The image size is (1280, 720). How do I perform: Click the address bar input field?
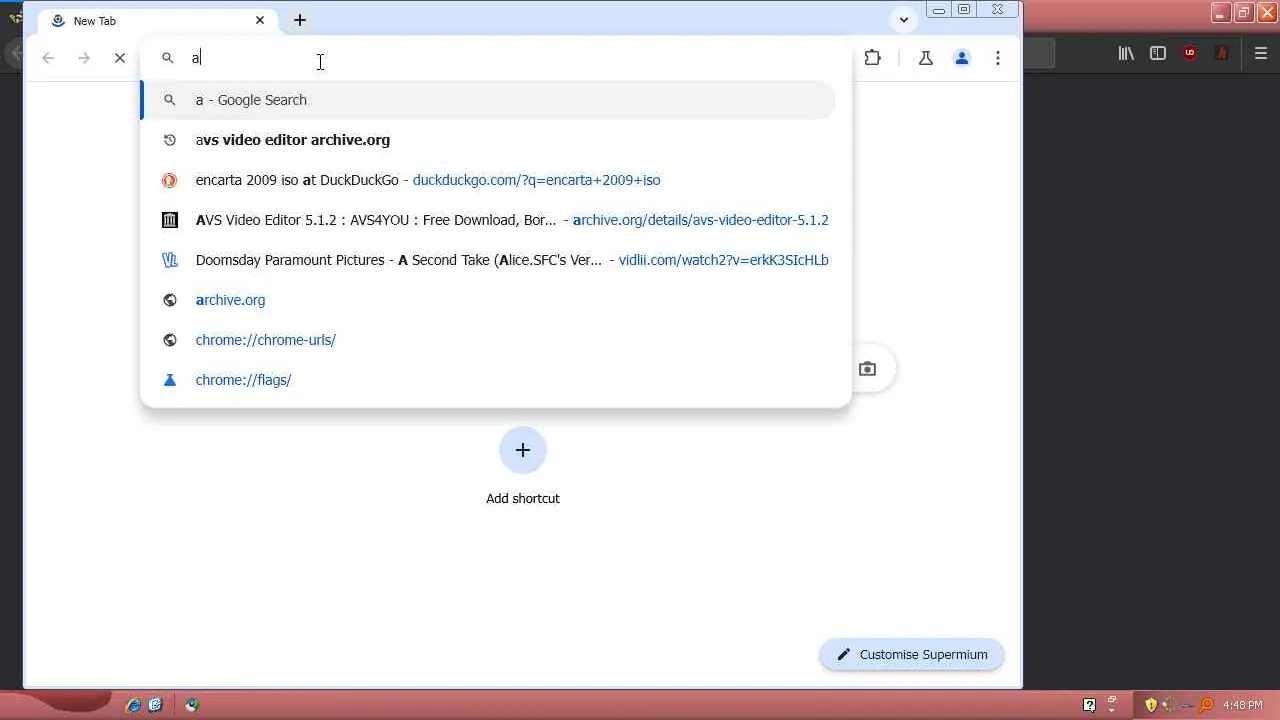click(495, 58)
